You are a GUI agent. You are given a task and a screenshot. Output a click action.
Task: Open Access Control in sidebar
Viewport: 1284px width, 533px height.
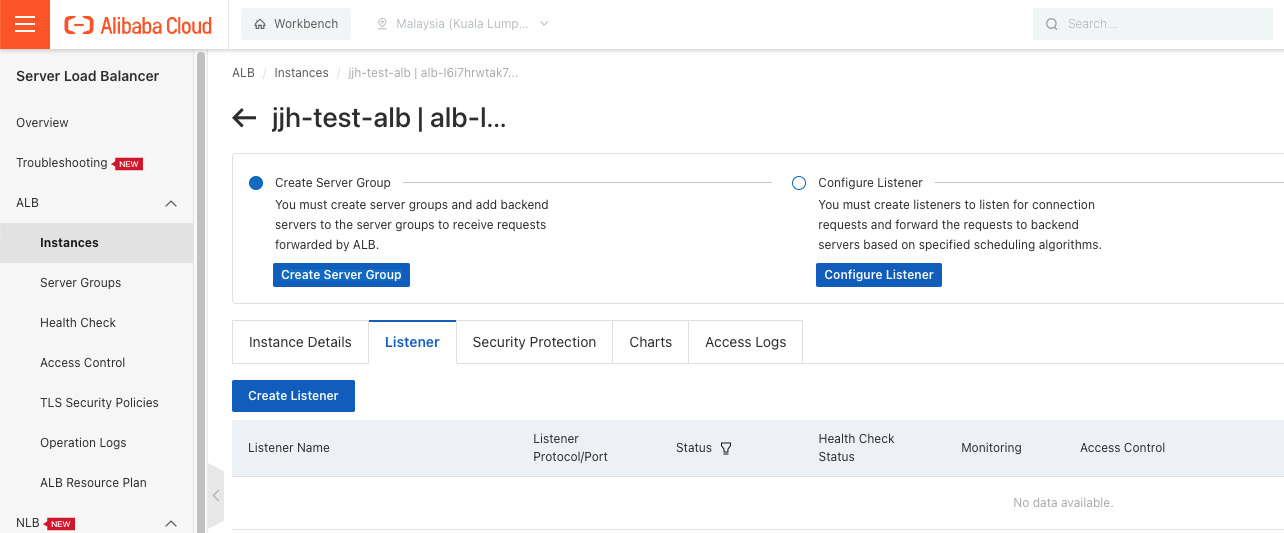tap(83, 363)
